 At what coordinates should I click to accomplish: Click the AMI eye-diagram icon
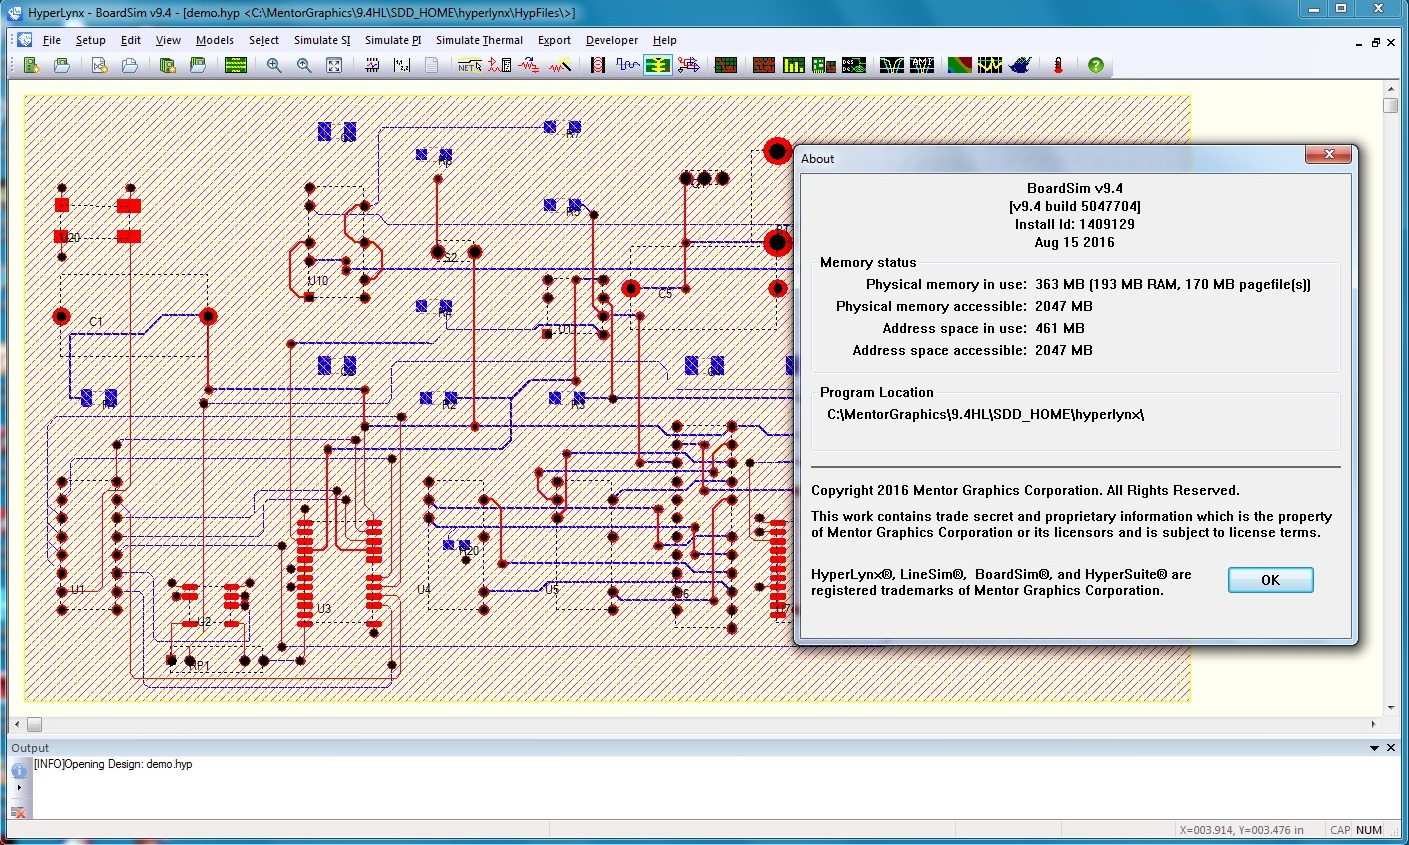[x=922, y=65]
